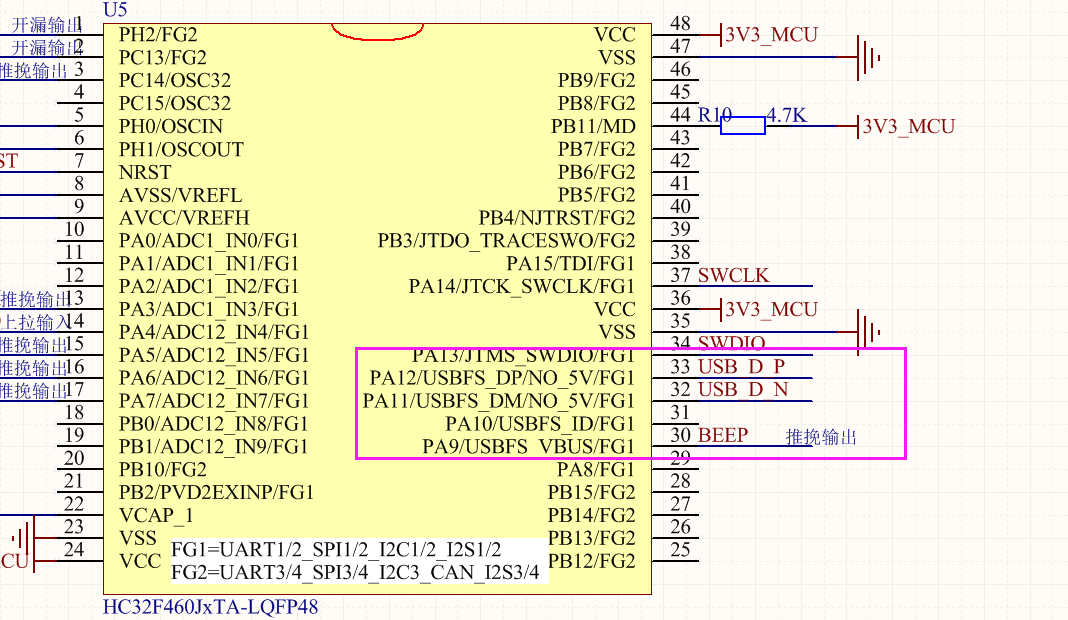This screenshot has height=620, width=1068.
Task: Select the Chinese text note beside BEEP
Action: (821, 437)
